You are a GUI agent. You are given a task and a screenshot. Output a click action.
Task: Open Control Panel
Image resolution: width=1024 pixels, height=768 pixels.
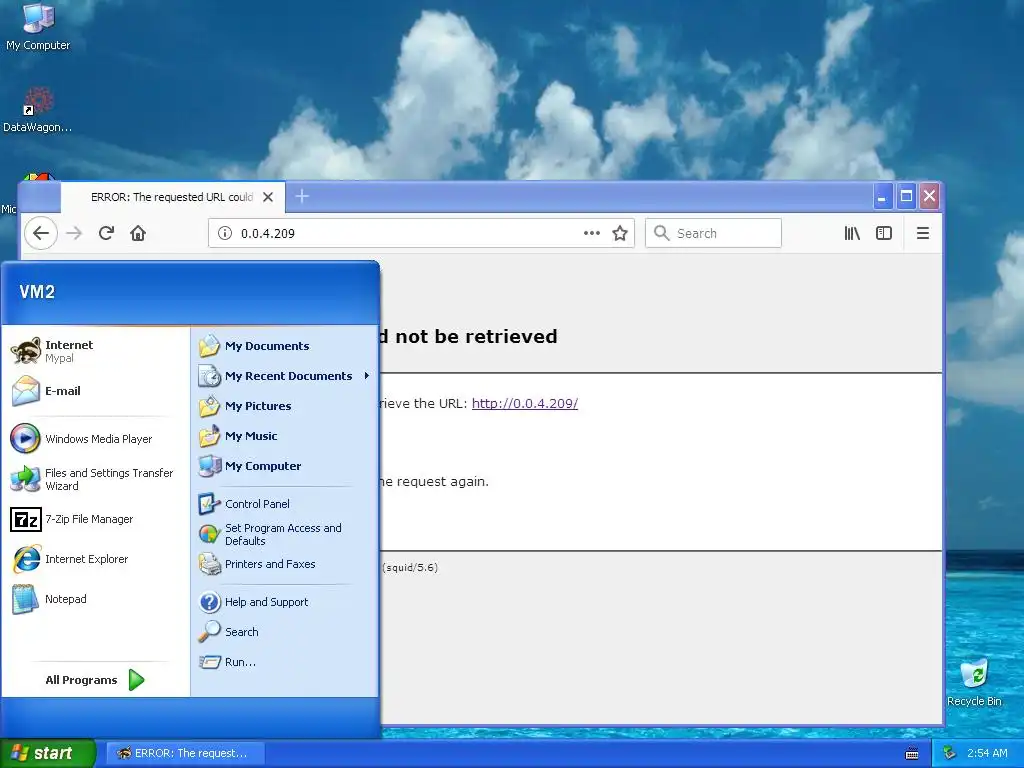point(284,504)
